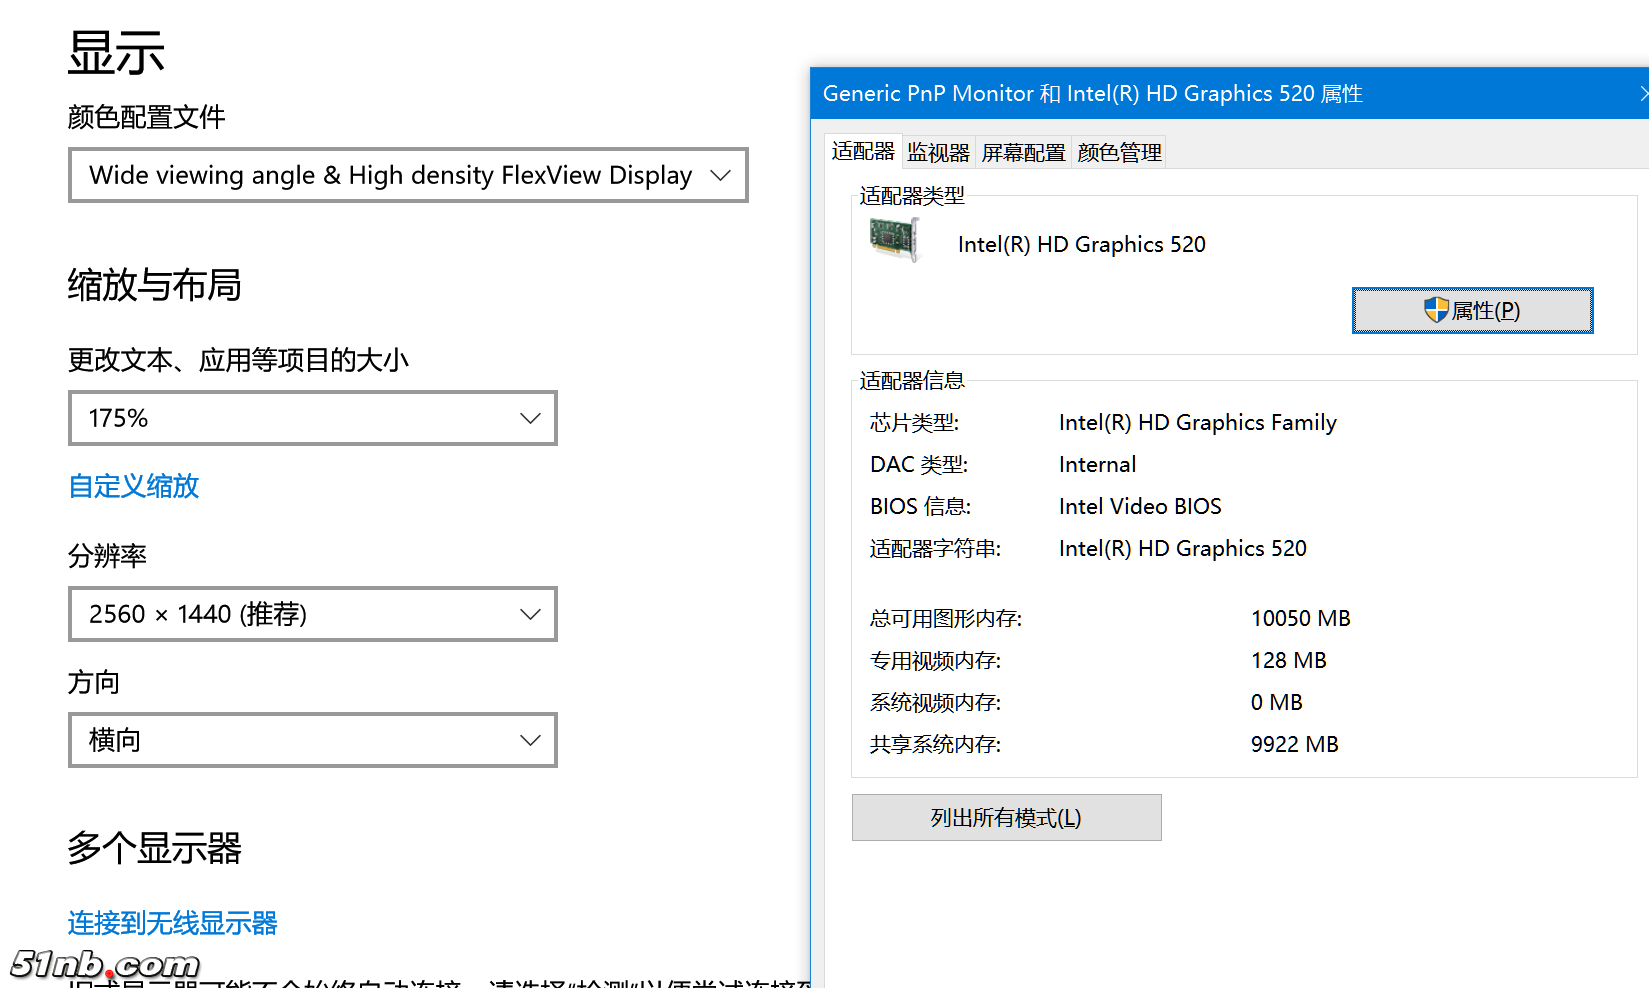Screen dimensions: 1649x988
Task: Click the UAC shield icon on 属性 button
Action: 1438,310
